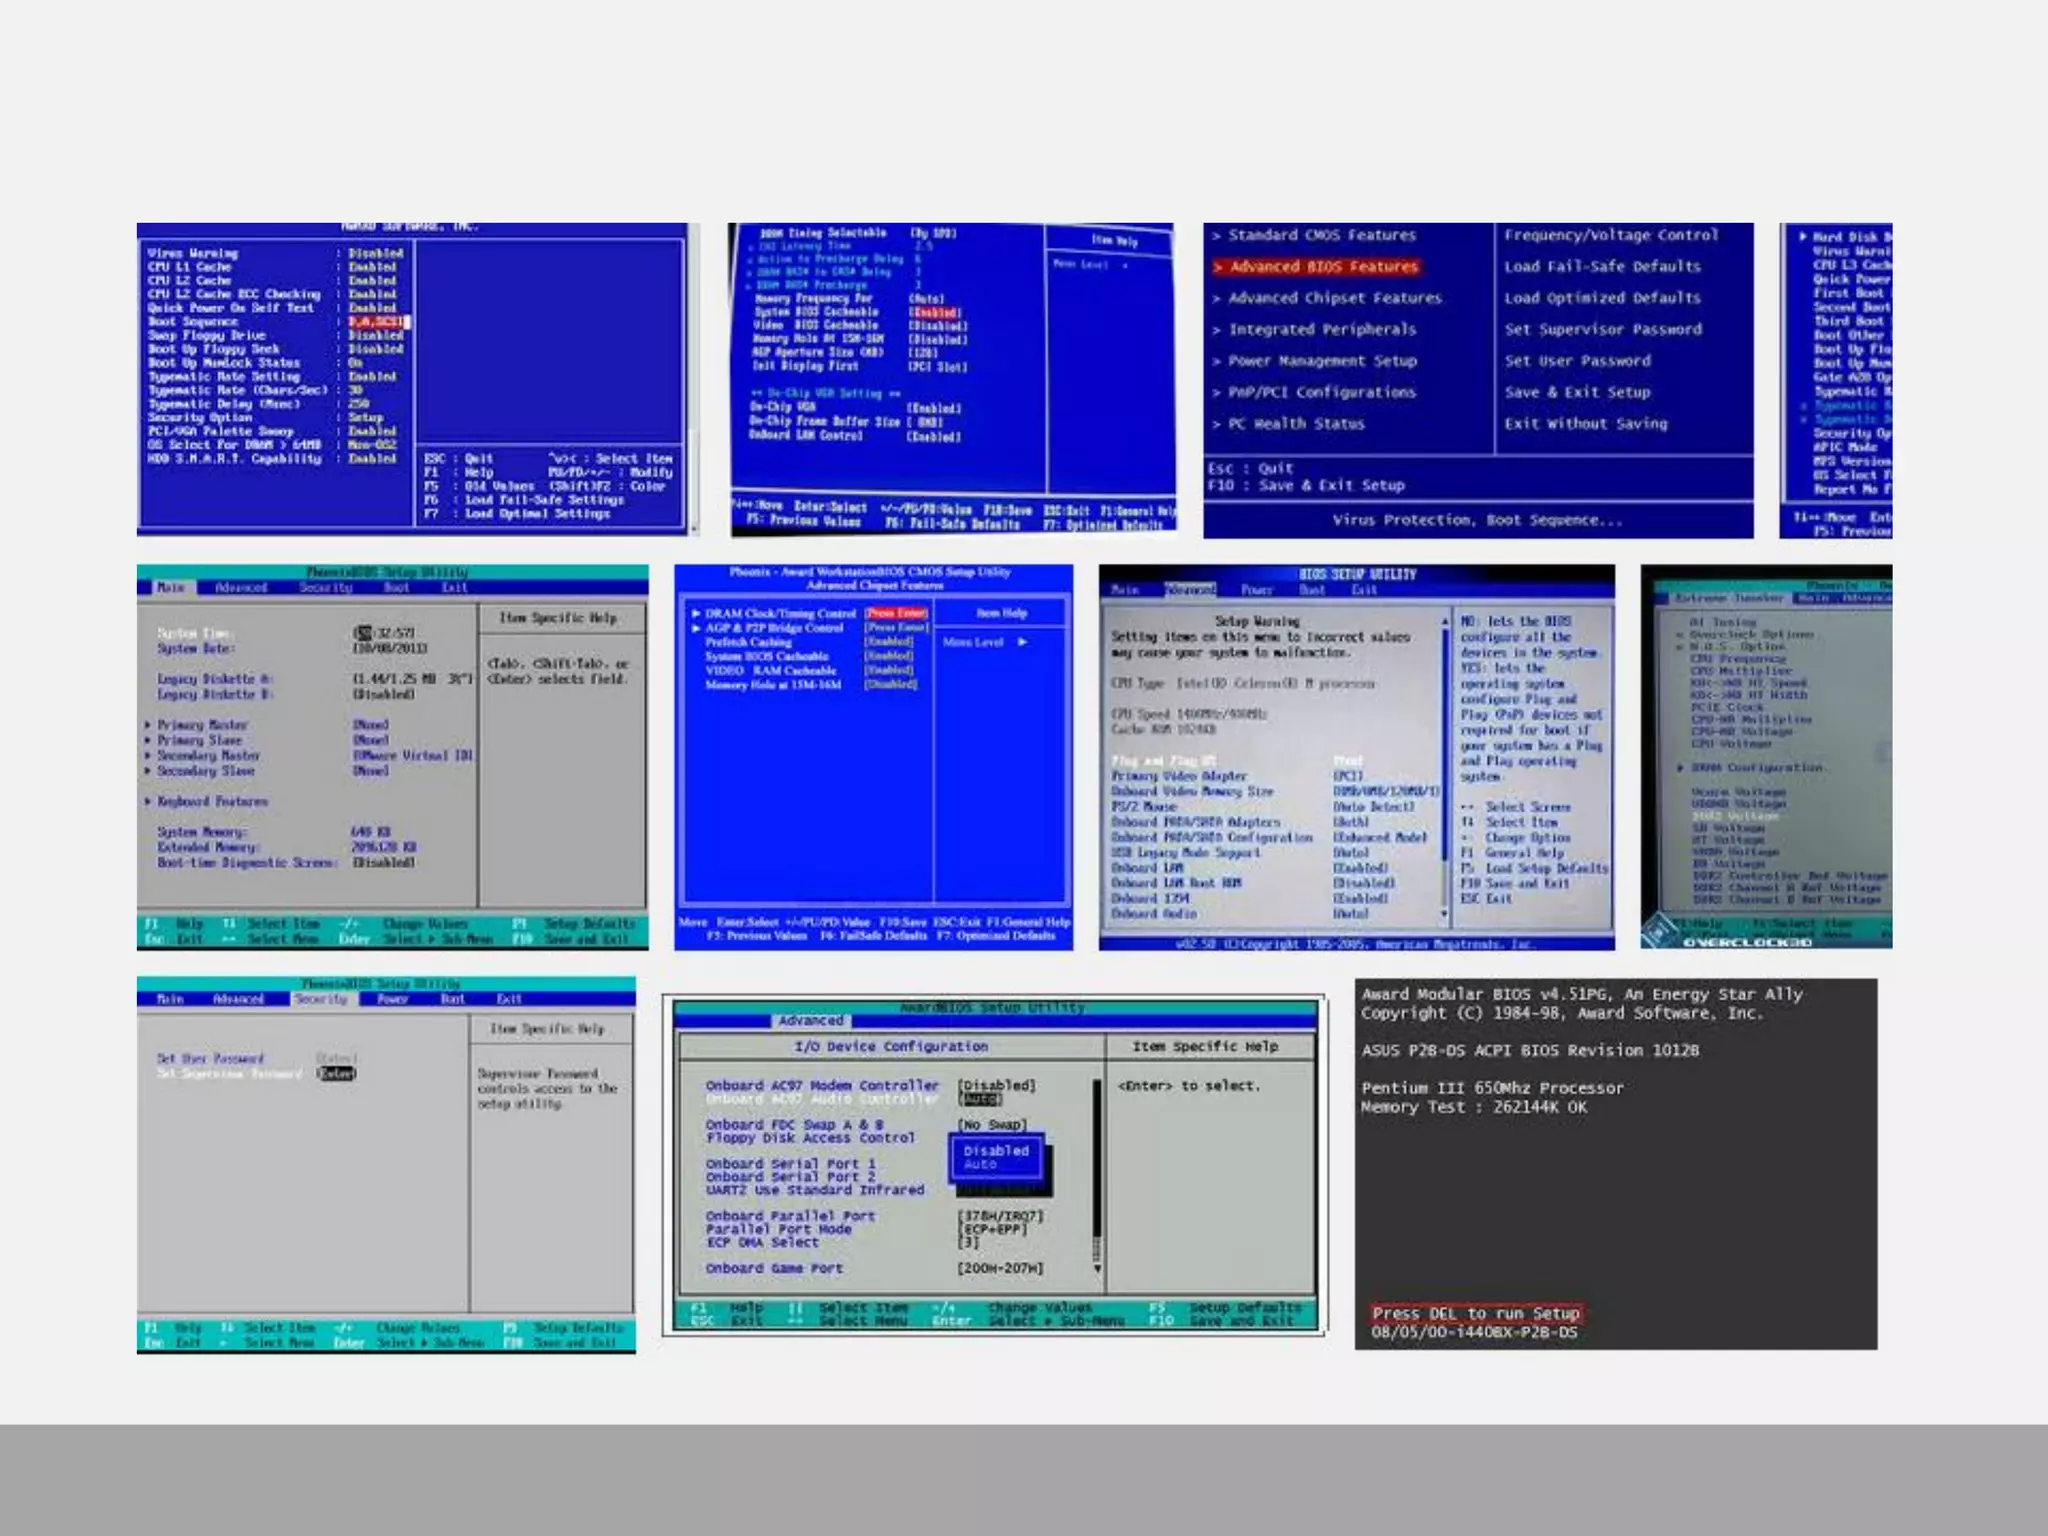2048x1536 pixels.
Task: Toggle Boot-time Diagnostic Screen Disabled value
Action: coord(384,862)
